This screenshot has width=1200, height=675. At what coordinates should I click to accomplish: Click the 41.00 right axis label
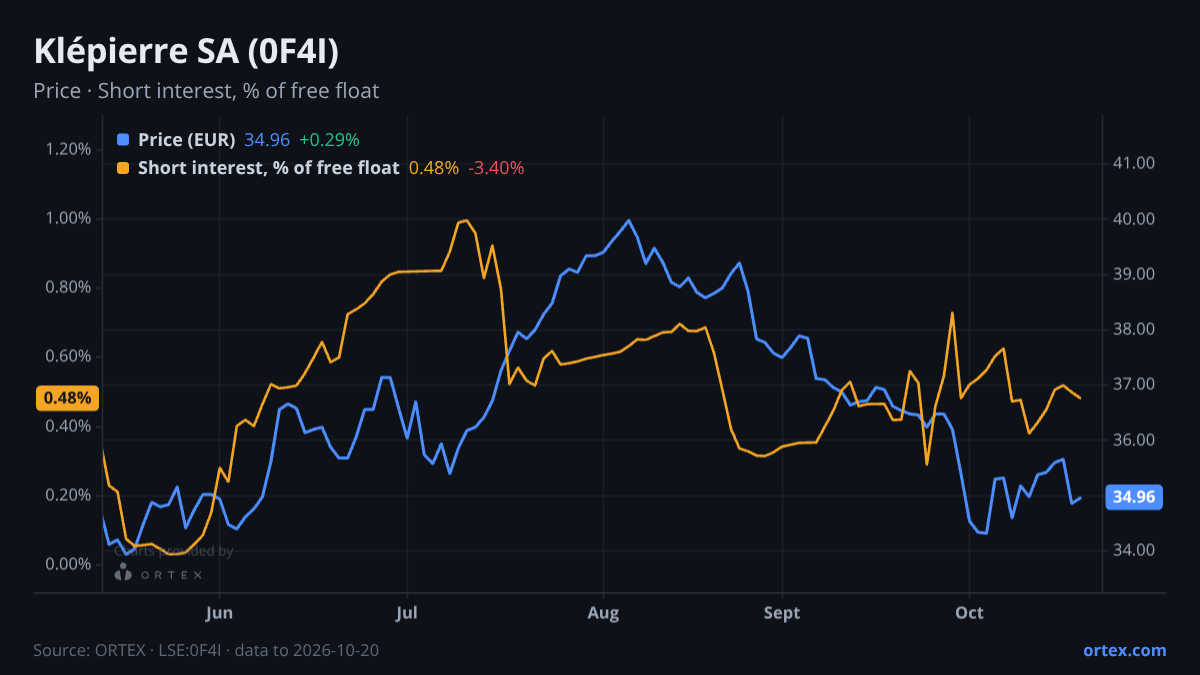click(1133, 163)
